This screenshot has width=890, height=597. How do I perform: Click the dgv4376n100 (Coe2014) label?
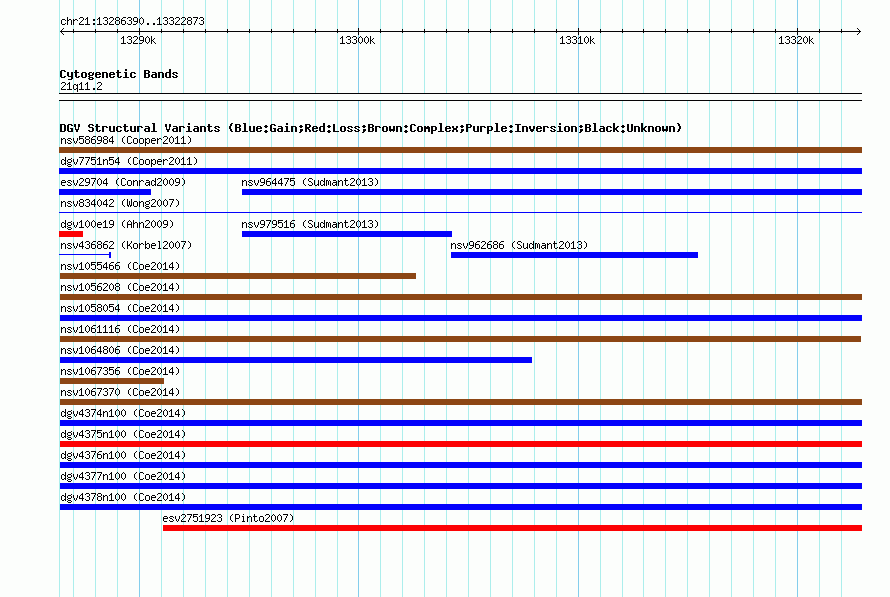click(123, 455)
